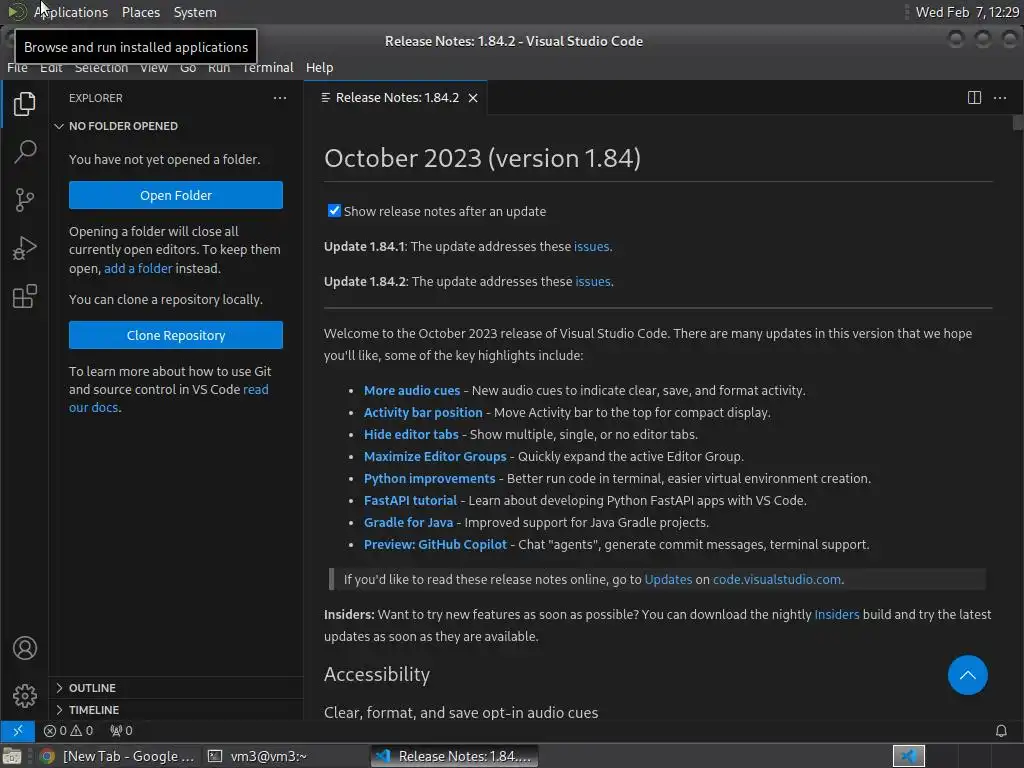1024x768 pixels.
Task: Open the Python improvements link
Action: pos(429,479)
